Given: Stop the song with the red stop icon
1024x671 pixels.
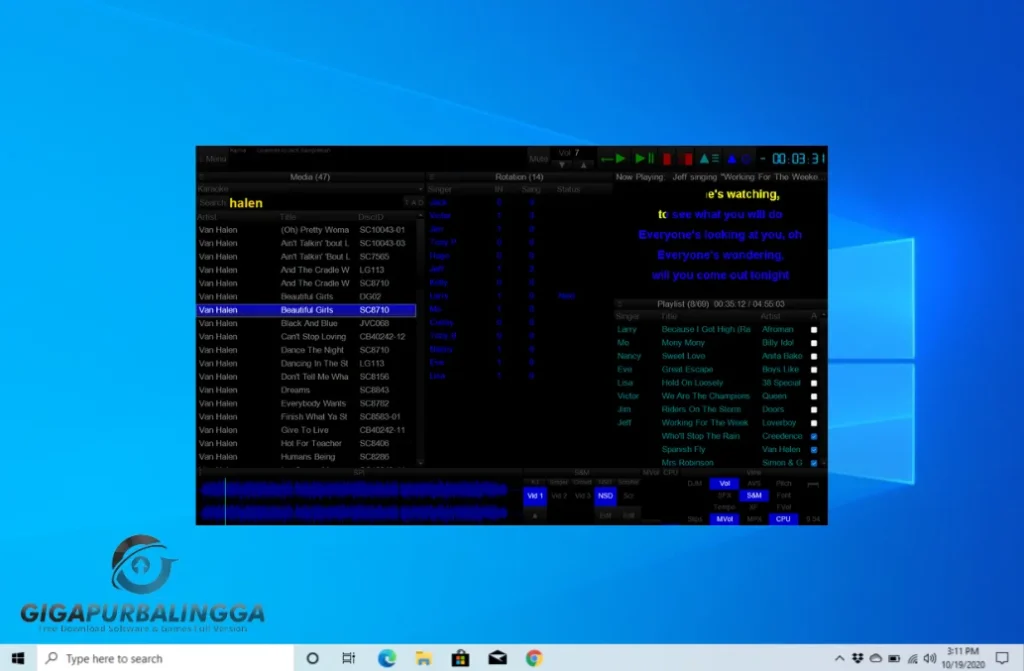Looking at the screenshot, I should pyautogui.click(x=668, y=157).
